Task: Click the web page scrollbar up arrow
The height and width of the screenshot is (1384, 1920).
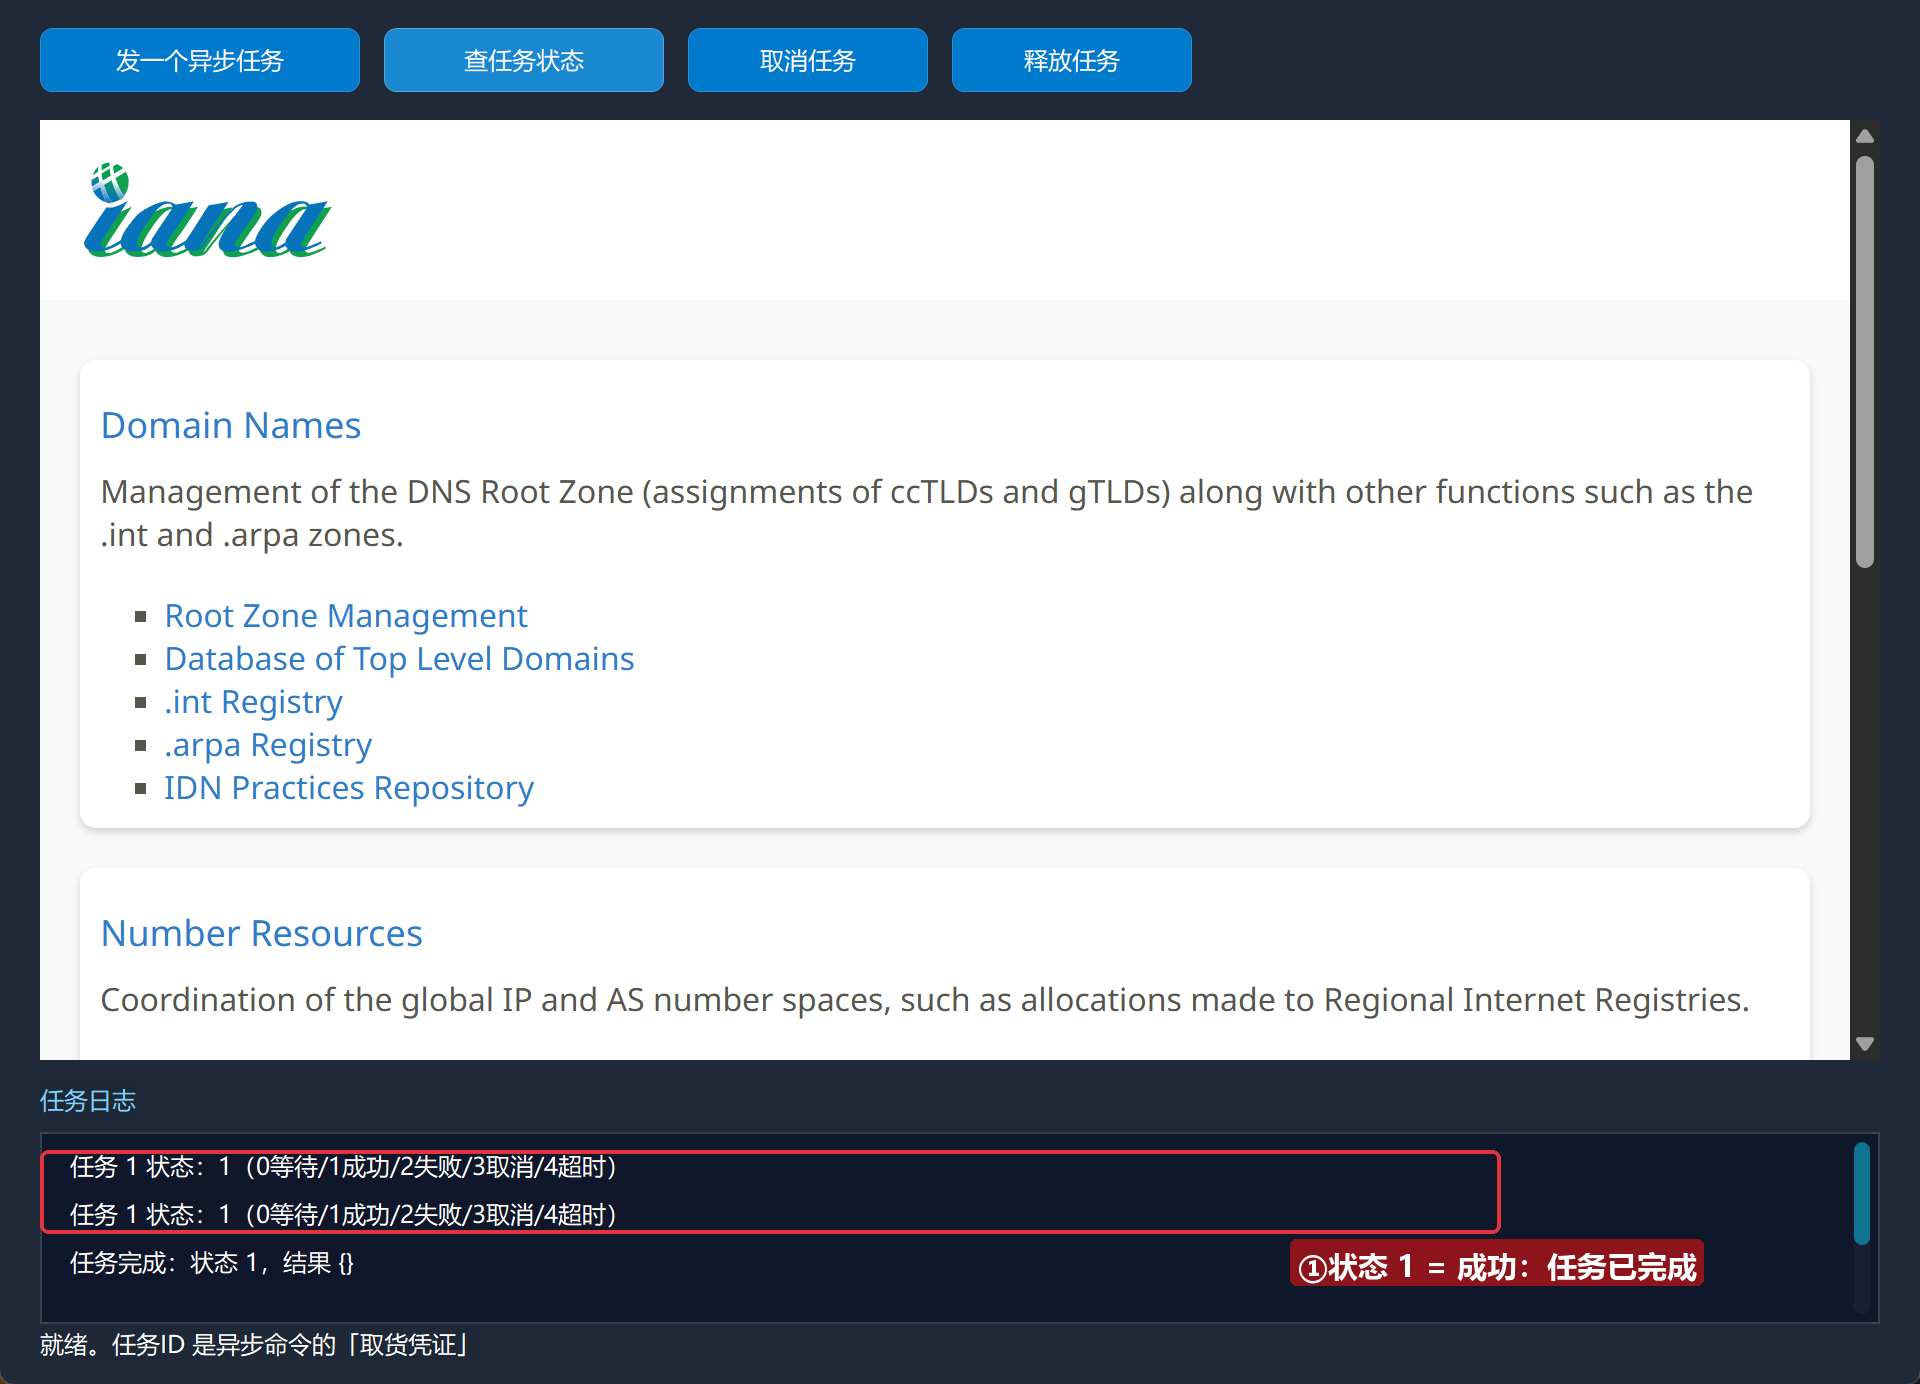Action: click(x=1865, y=136)
